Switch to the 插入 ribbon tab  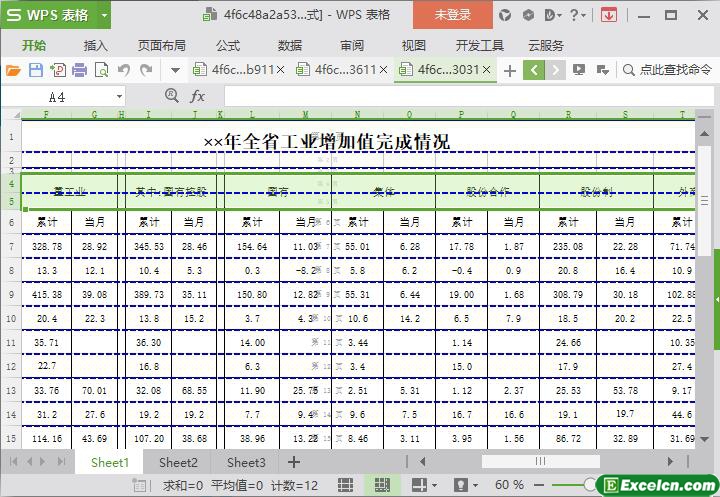(96, 45)
